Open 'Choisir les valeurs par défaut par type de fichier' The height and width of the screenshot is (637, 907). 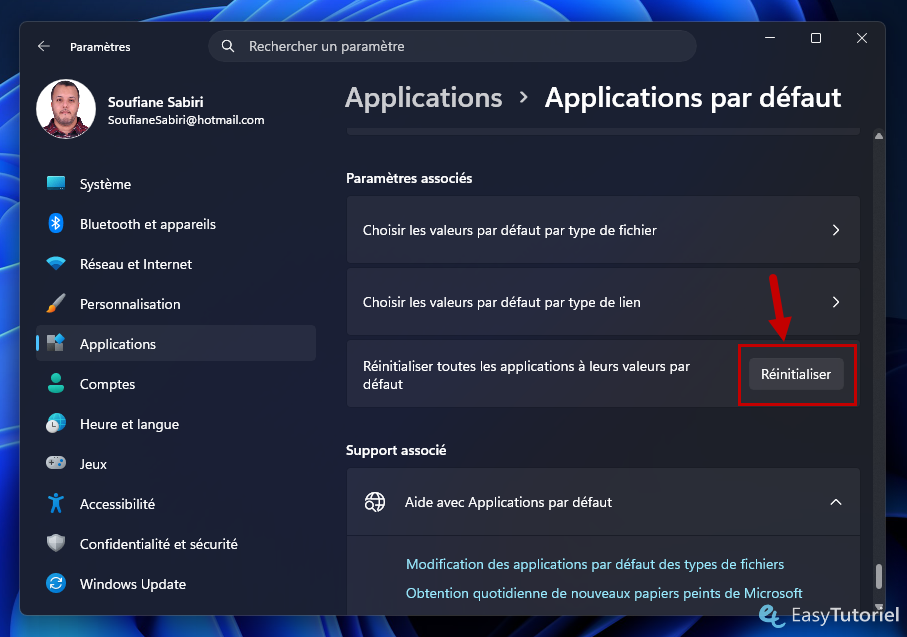[603, 230]
